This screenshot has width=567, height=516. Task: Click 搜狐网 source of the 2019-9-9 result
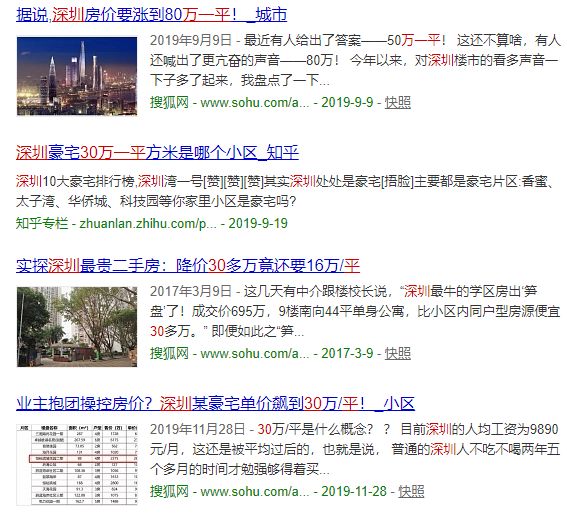click(169, 102)
